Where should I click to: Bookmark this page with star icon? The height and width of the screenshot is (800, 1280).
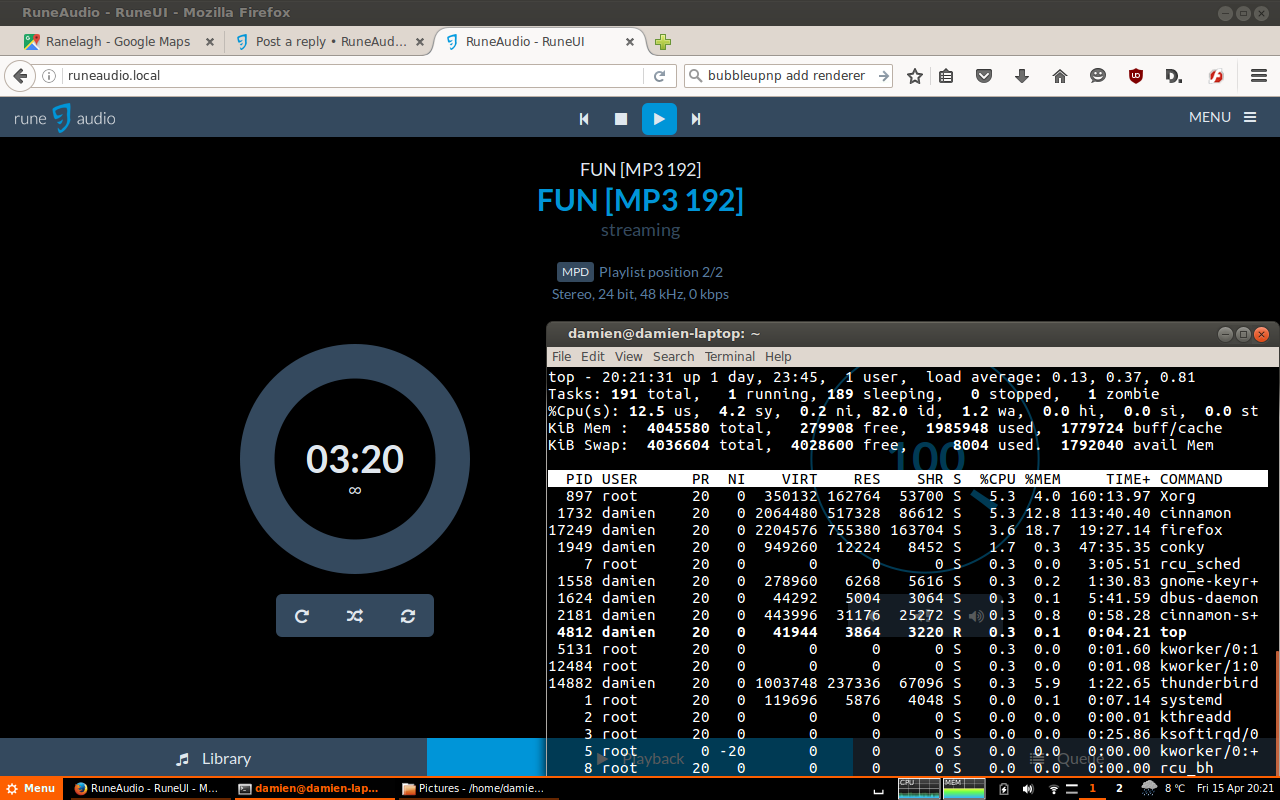click(x=915, y=76)
